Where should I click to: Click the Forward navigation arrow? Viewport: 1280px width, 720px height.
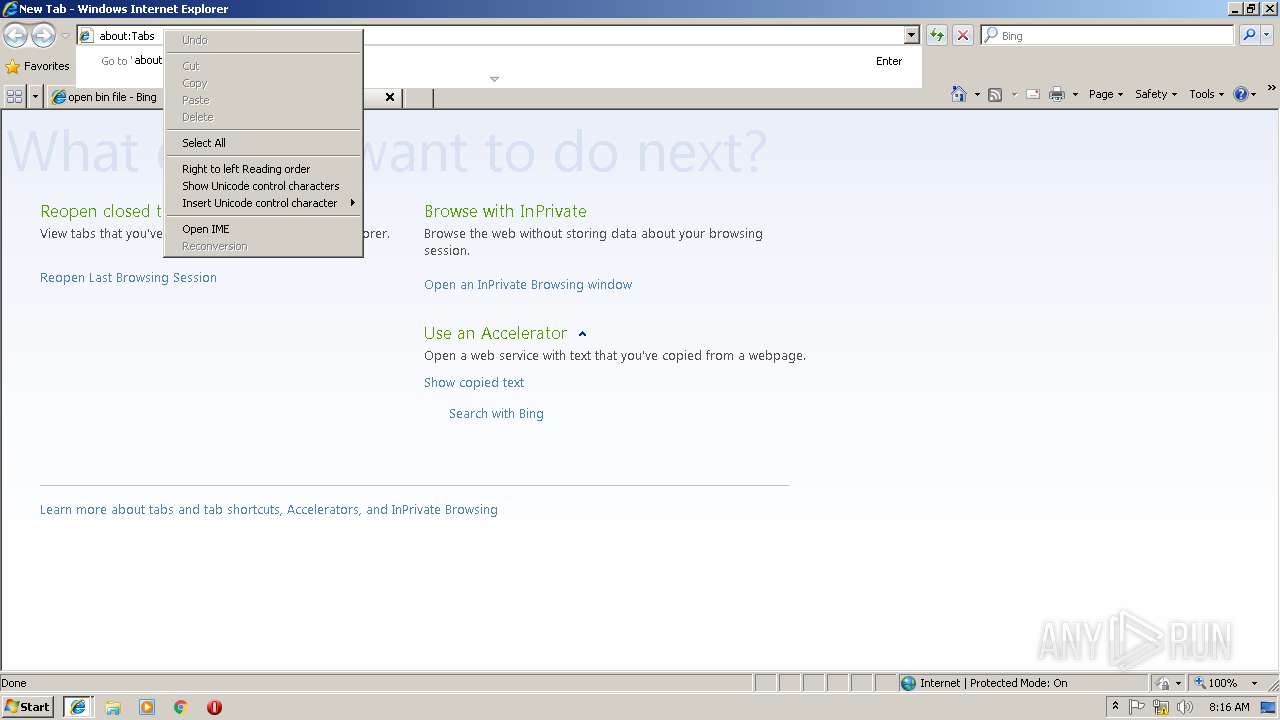[43, 35]
